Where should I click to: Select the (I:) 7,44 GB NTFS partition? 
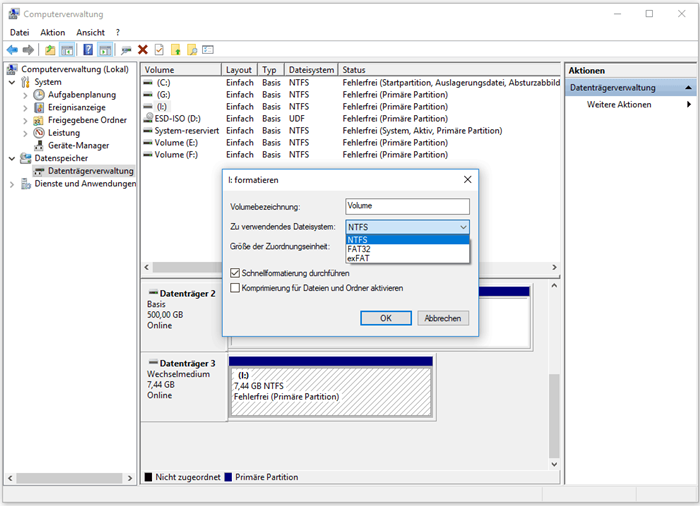pos(331,392)
